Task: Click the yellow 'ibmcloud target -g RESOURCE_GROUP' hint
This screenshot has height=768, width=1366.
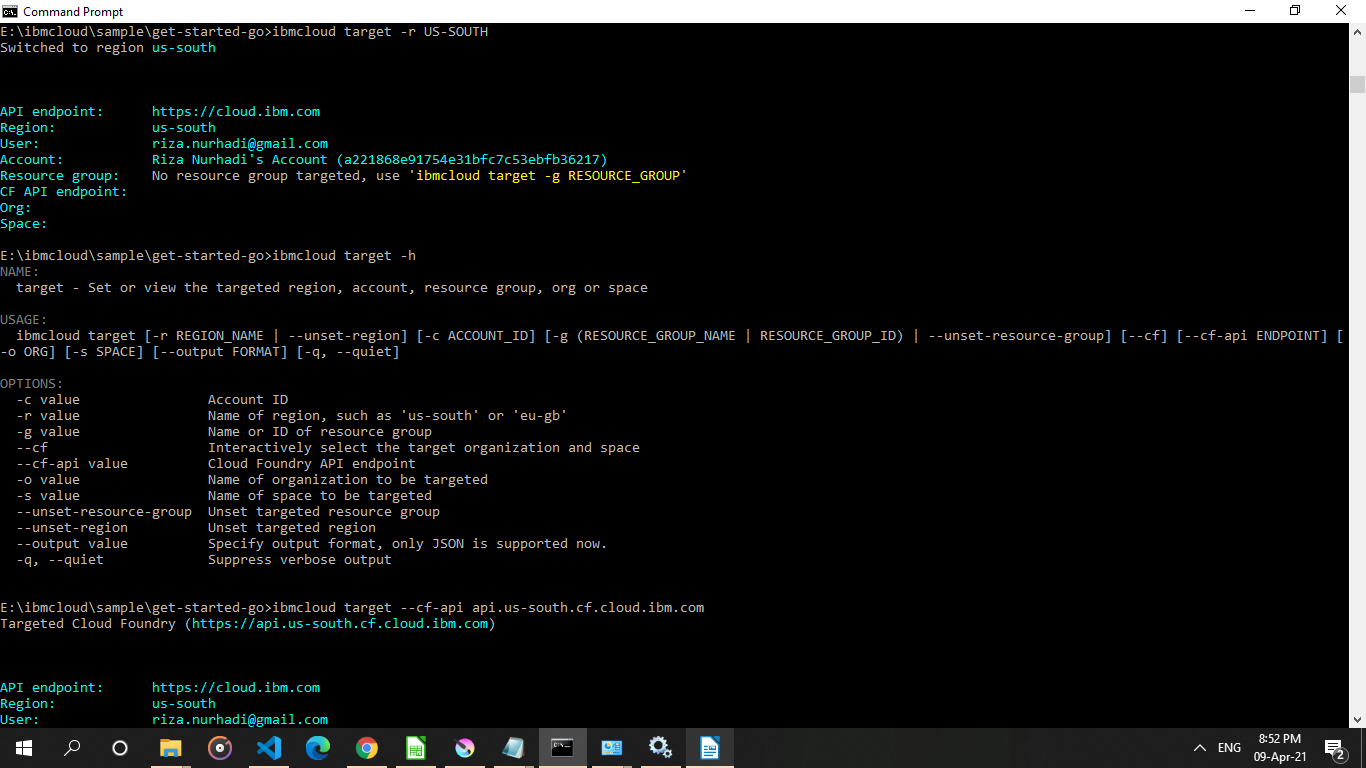Action: 548,176
